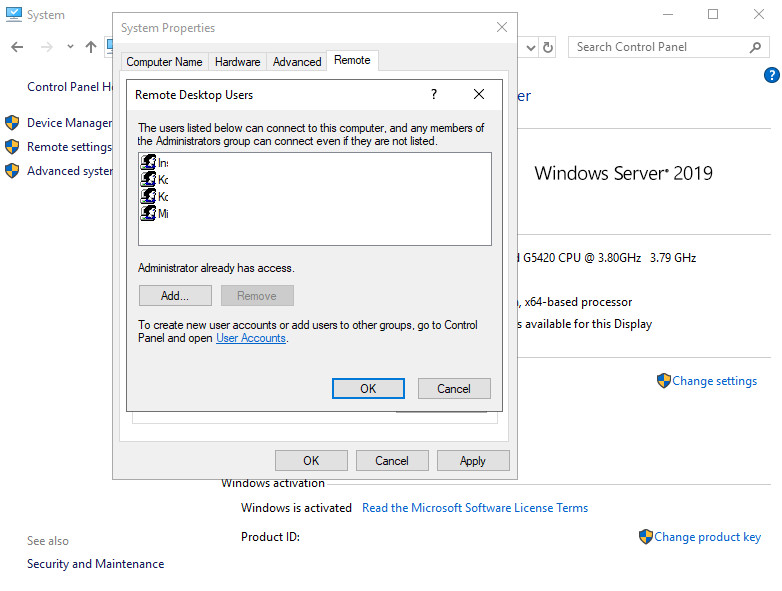Click the search magnifier icon
782x591 pixels.
[x=756, y=47]
